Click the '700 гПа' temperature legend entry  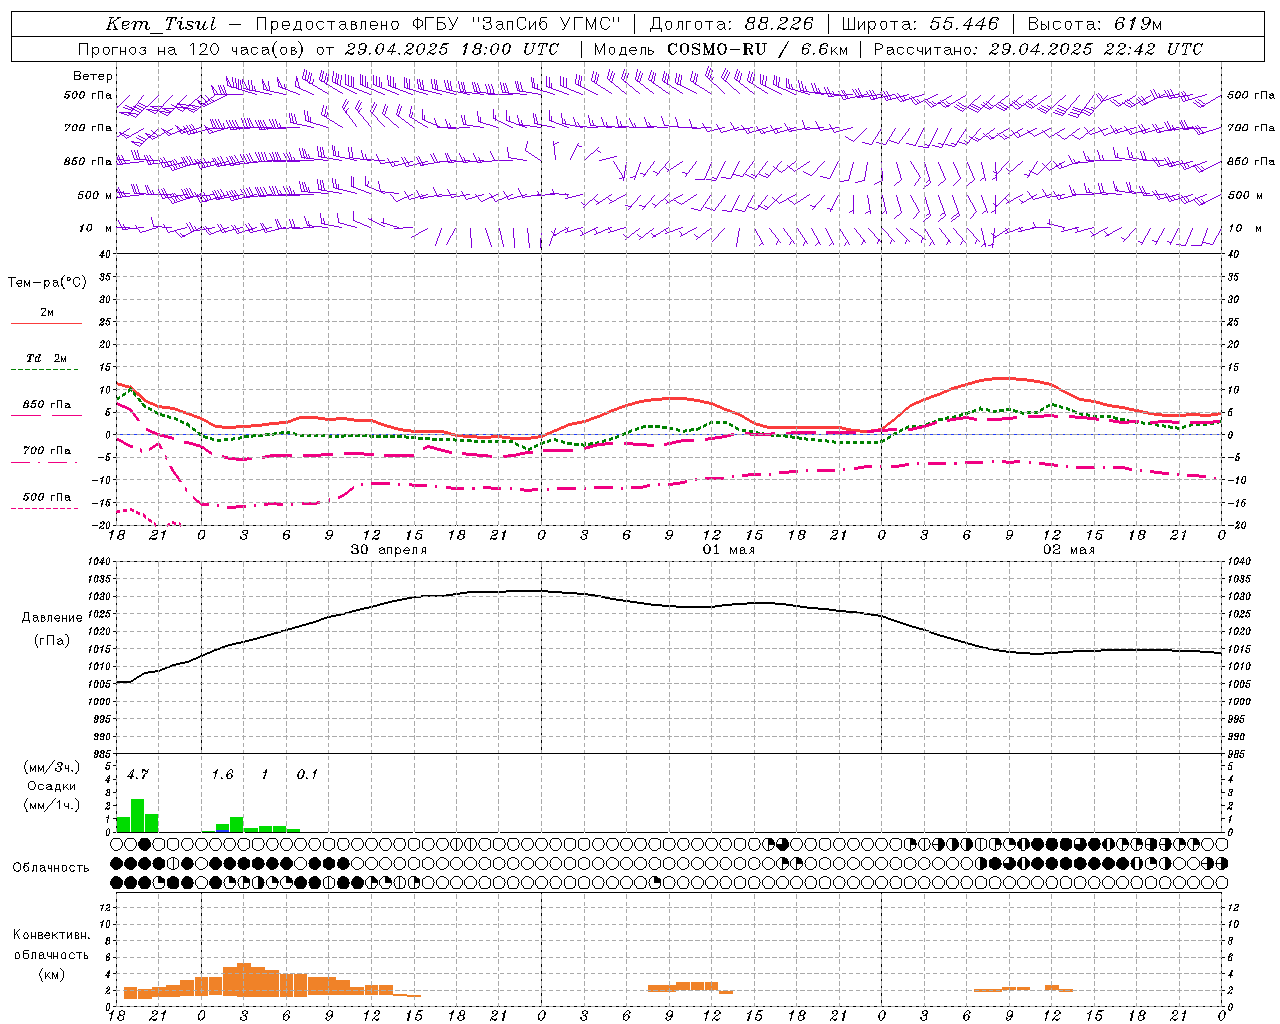(x=46, y=450)
